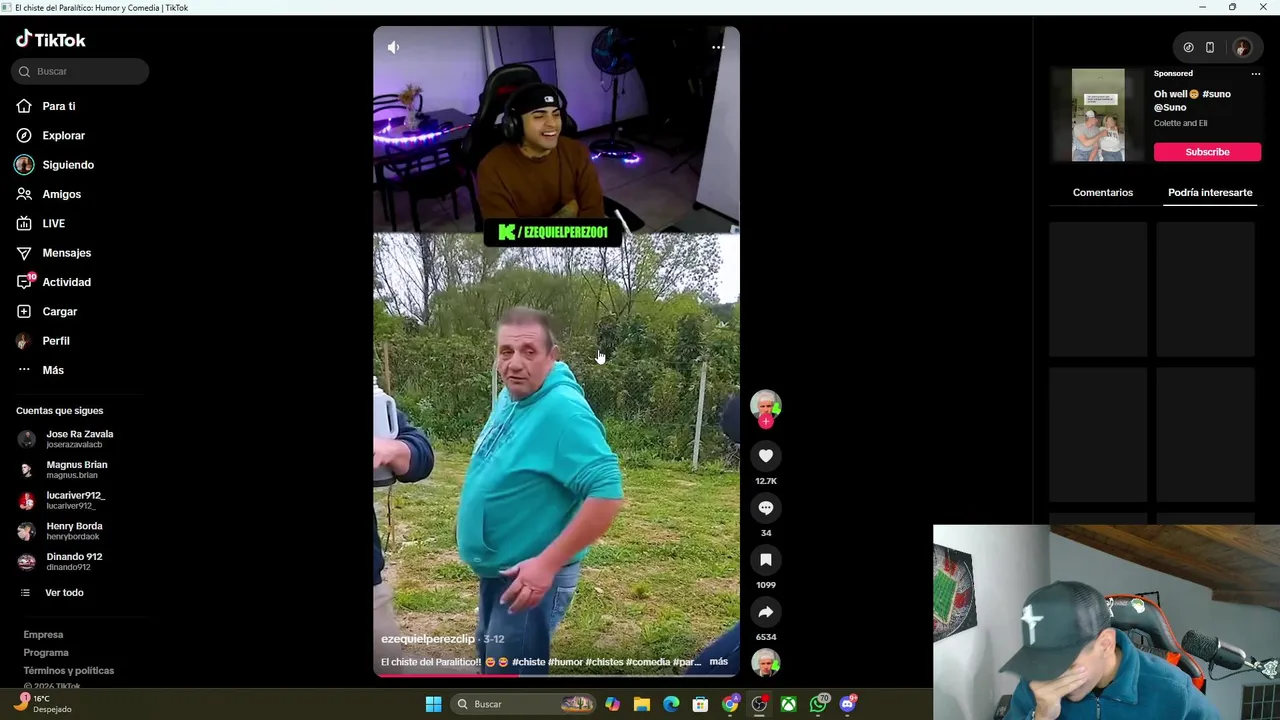This screenshot has height=720, width=1280.
Task: Click the TikTok logo
Action: click(51, 40)
